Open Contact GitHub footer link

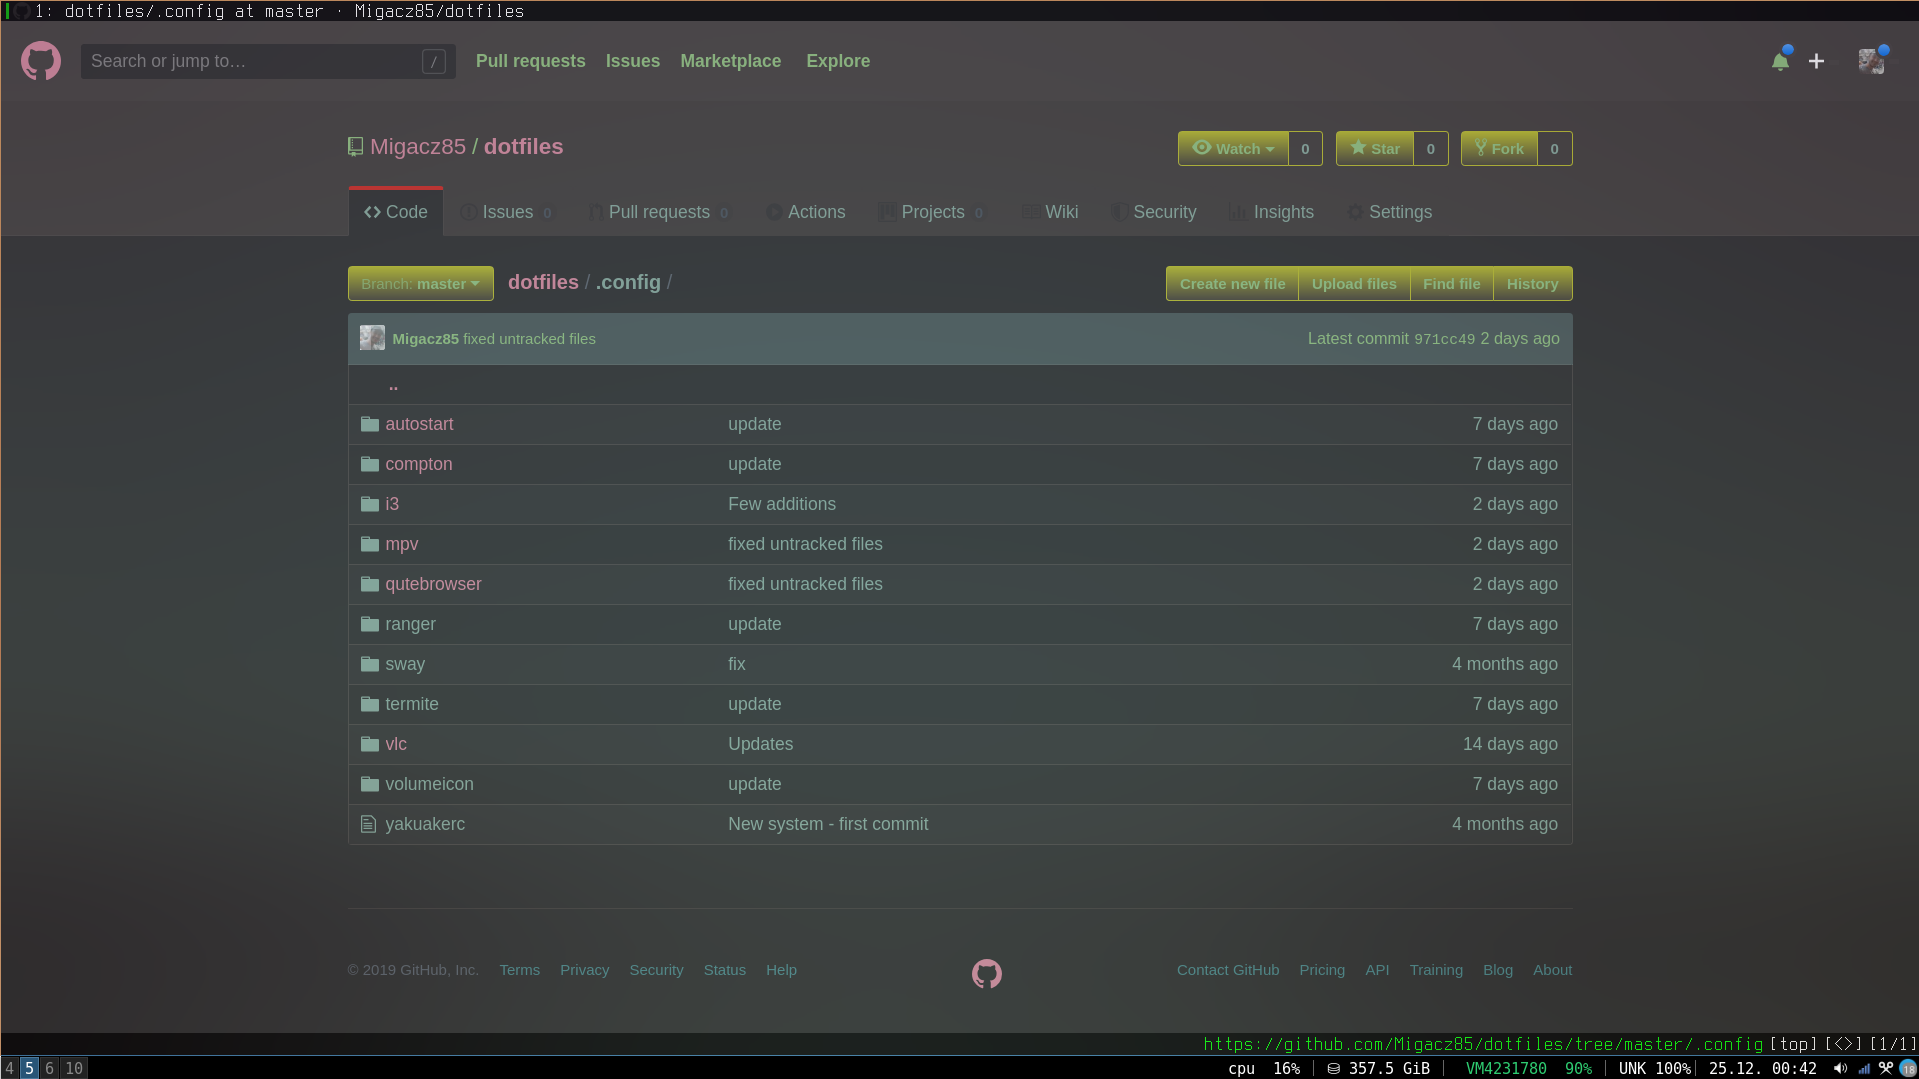1227,970
